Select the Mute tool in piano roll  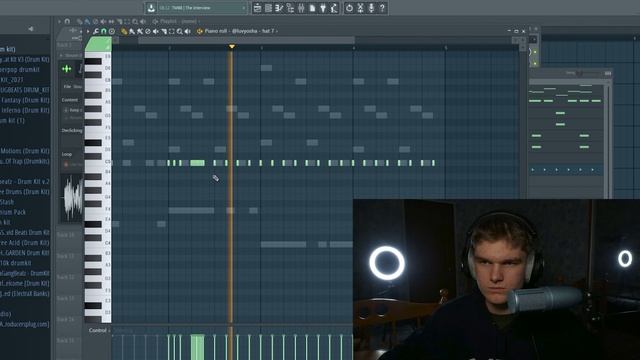click(156, 31)
